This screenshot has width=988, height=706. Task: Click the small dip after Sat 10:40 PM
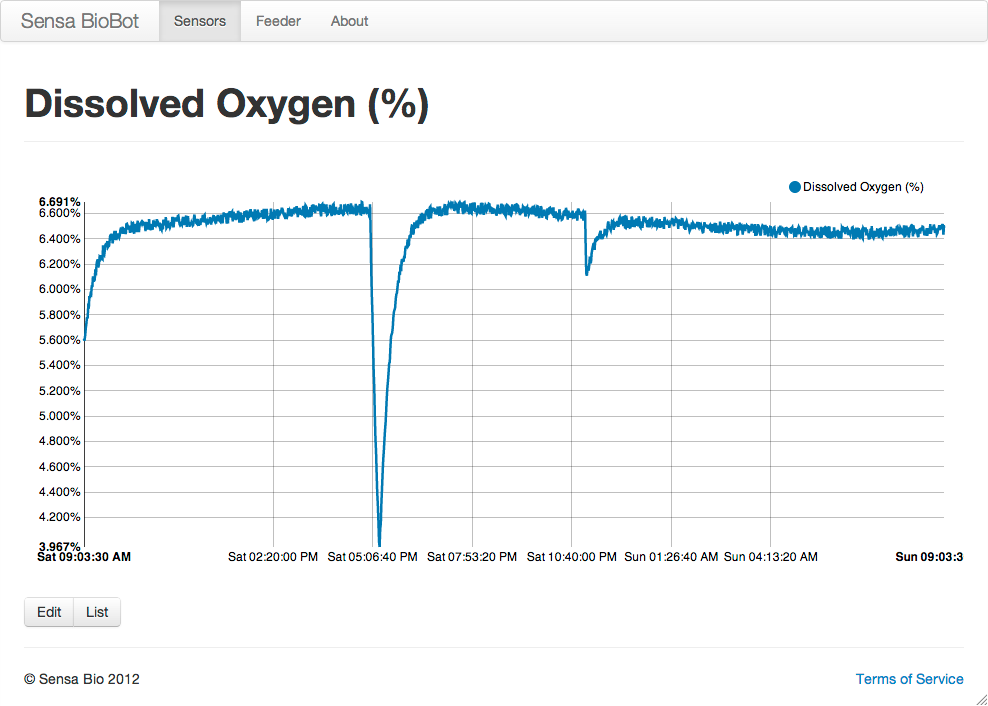click(x=587, y=272)
